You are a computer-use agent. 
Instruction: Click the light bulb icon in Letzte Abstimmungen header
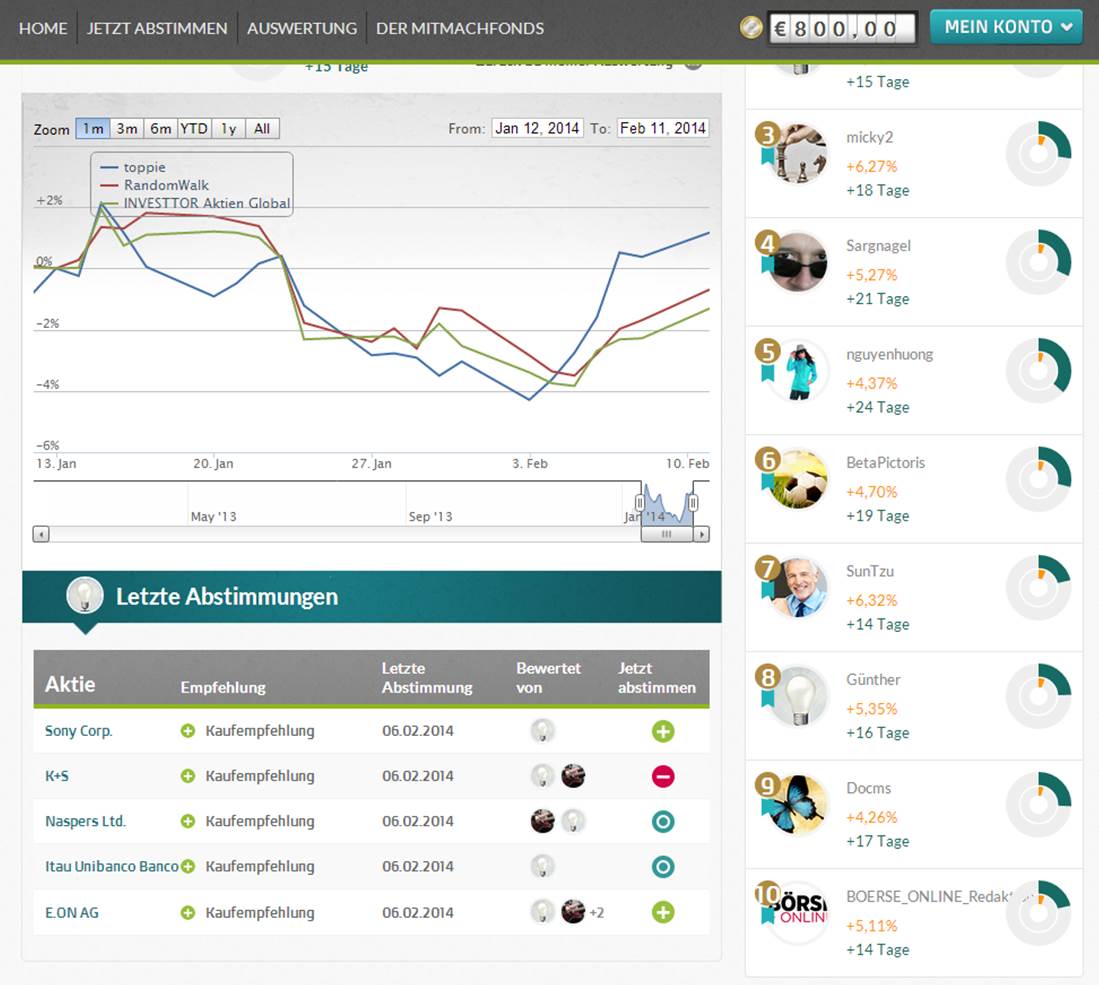[x=87, y=596]
